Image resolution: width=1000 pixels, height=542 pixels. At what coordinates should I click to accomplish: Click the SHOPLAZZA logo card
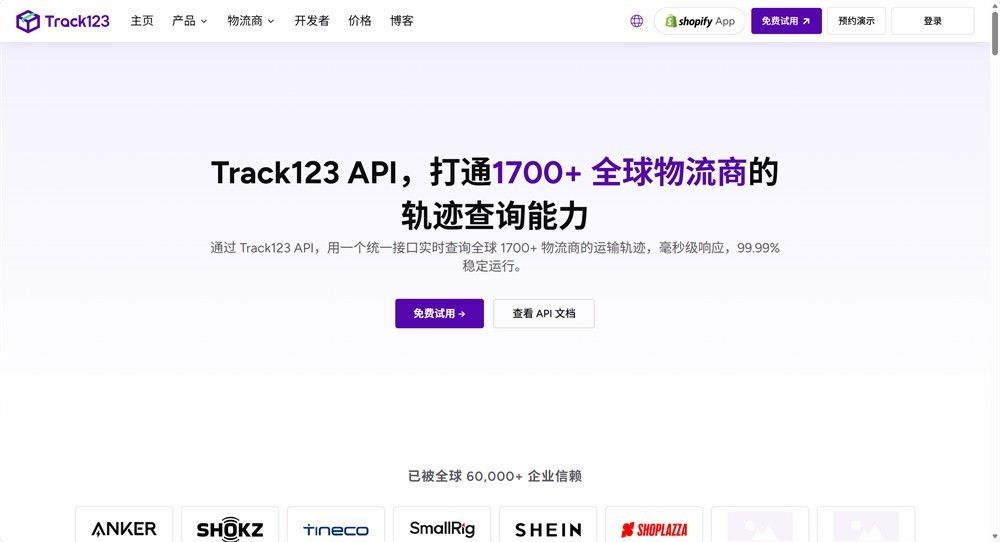[654, 525]
